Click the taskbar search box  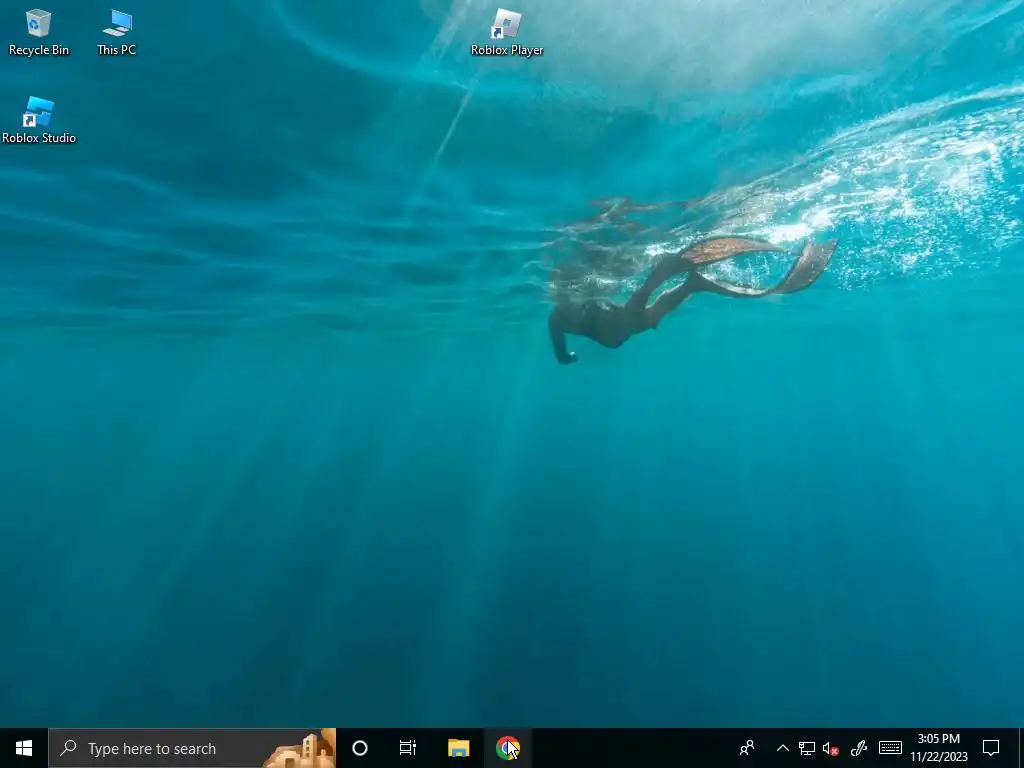click(192, 748)
